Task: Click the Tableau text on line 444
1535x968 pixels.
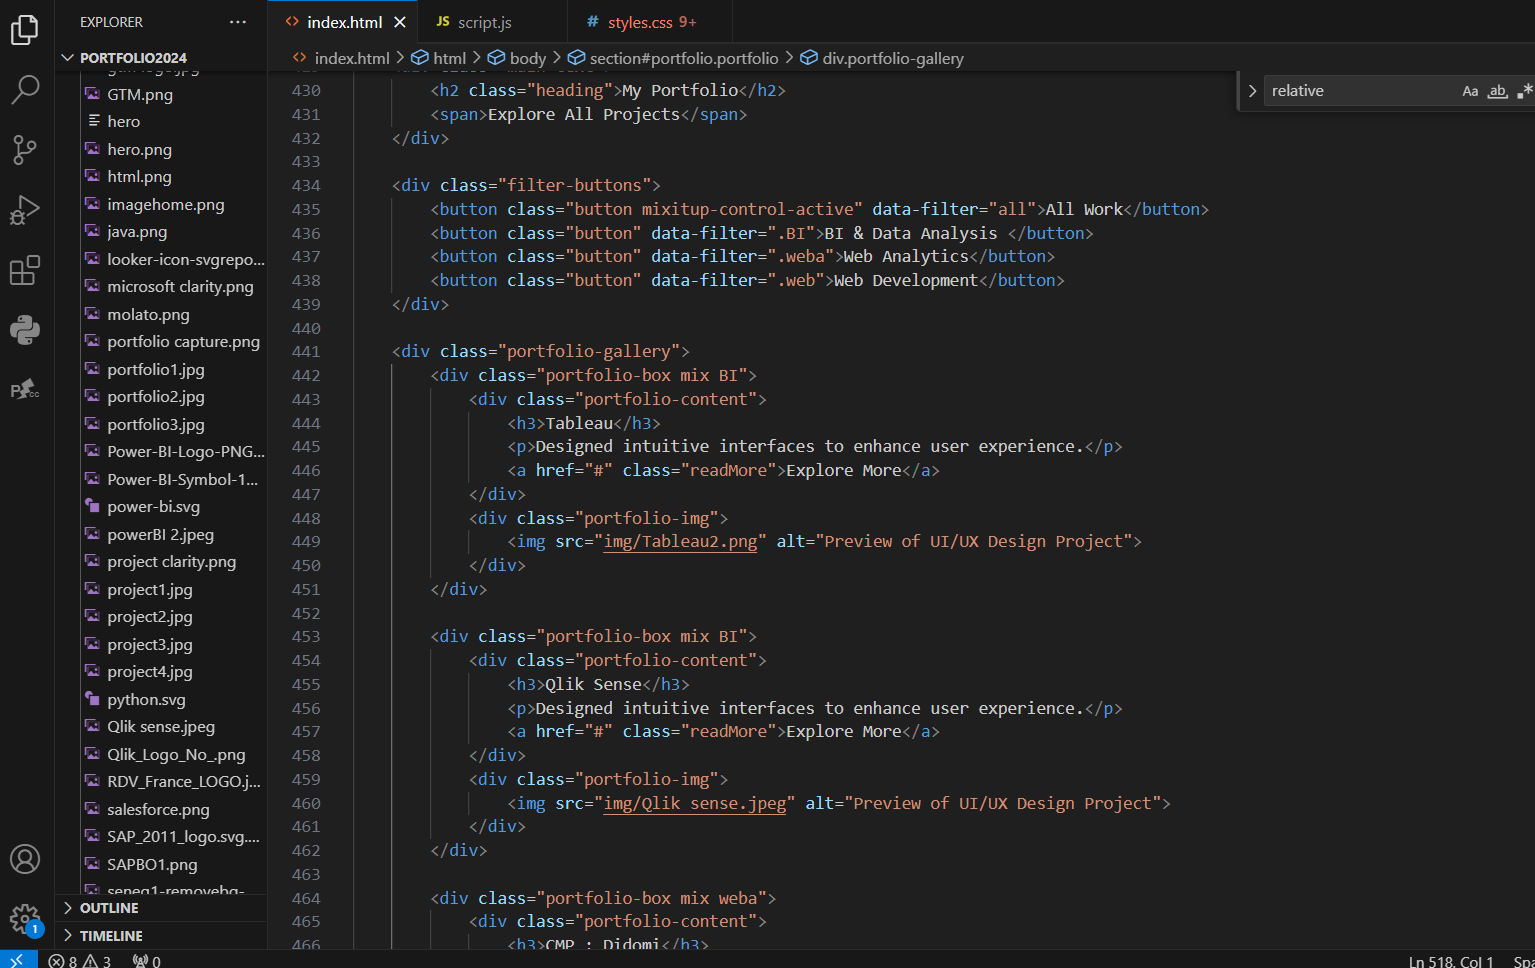Action: [x=579, y=423]
